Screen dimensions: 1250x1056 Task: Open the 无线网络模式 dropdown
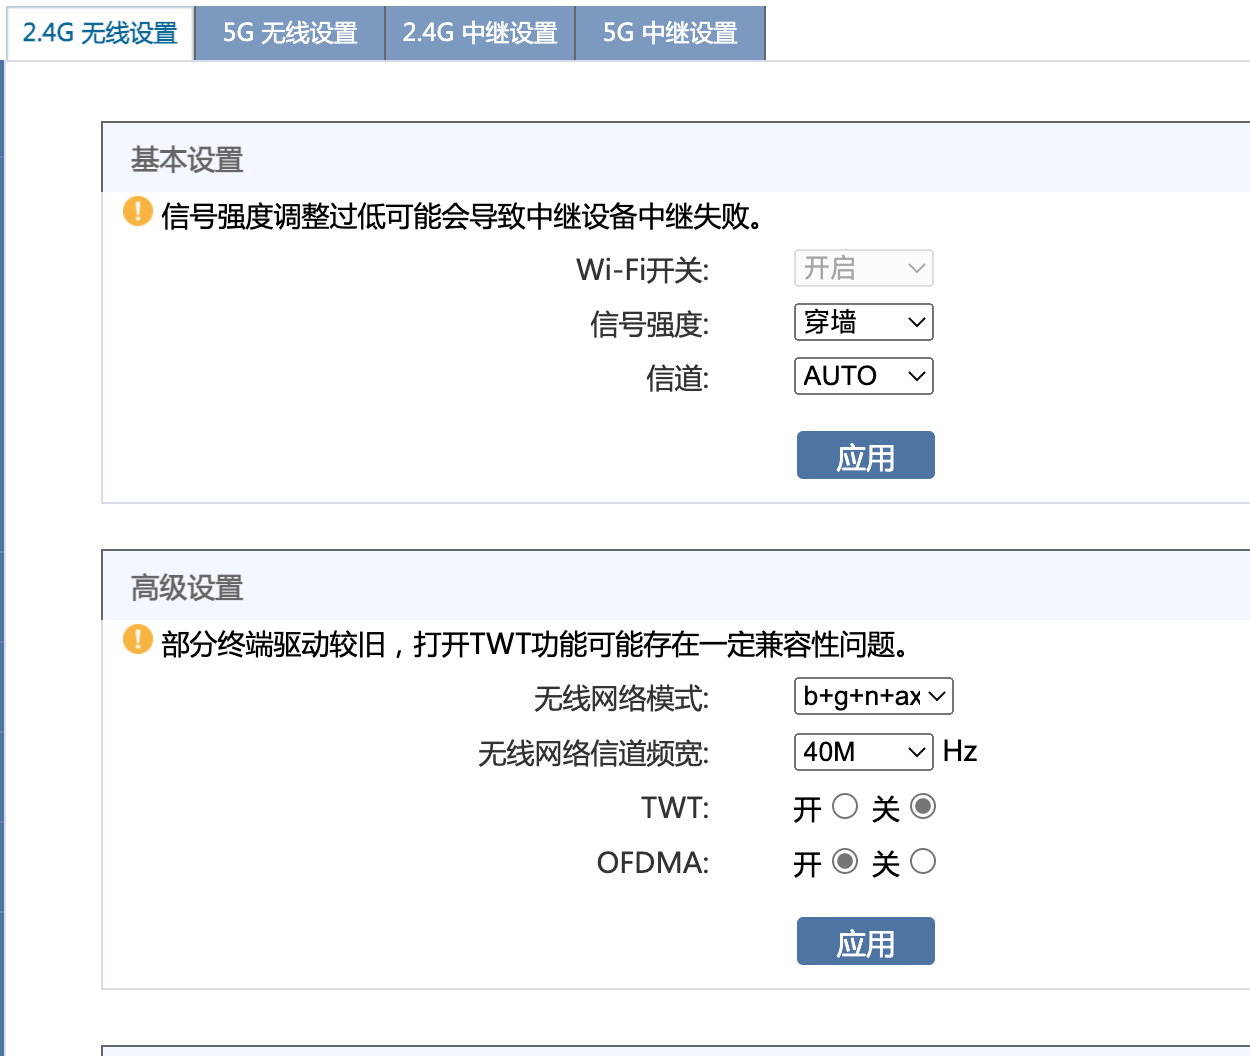point(873,696)
